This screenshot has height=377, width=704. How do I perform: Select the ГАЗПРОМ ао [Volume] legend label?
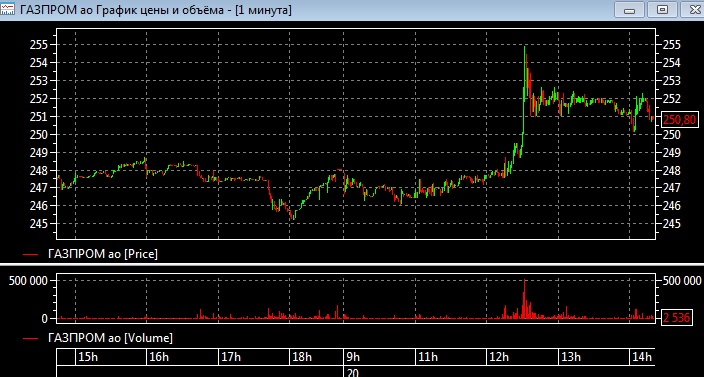click(110, 338)
